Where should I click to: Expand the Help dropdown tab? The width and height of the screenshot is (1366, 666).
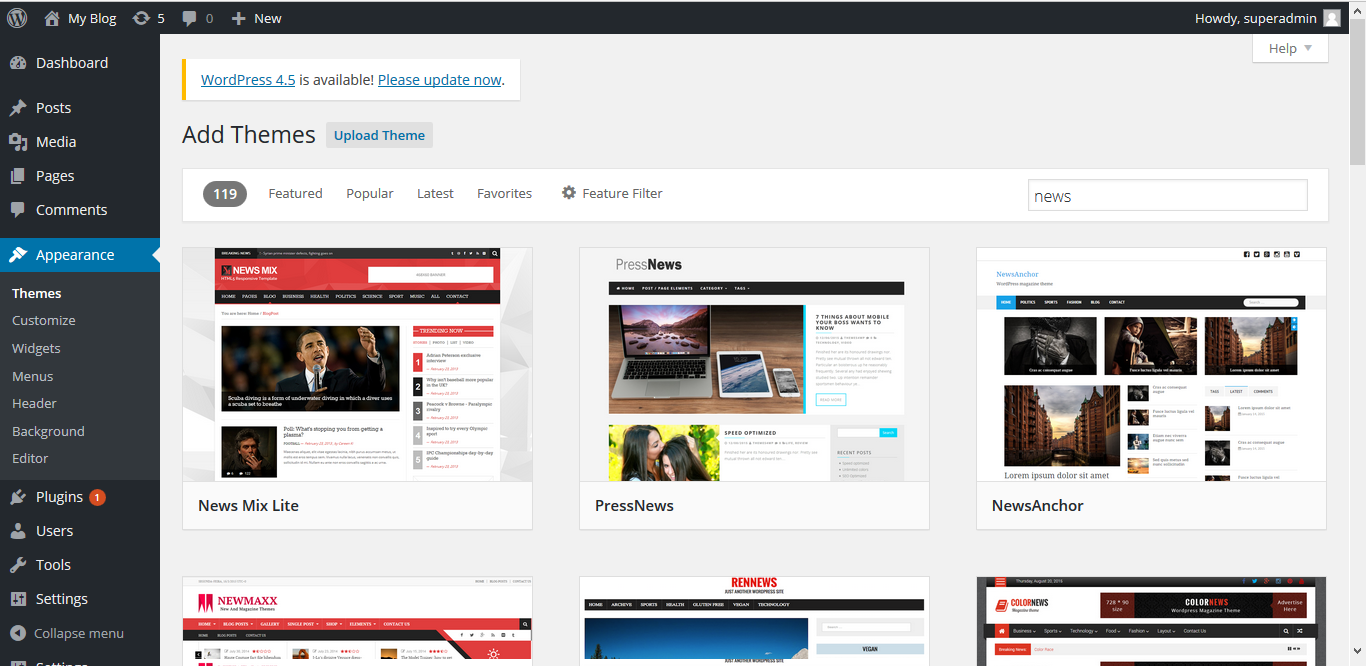[1290, 48]
